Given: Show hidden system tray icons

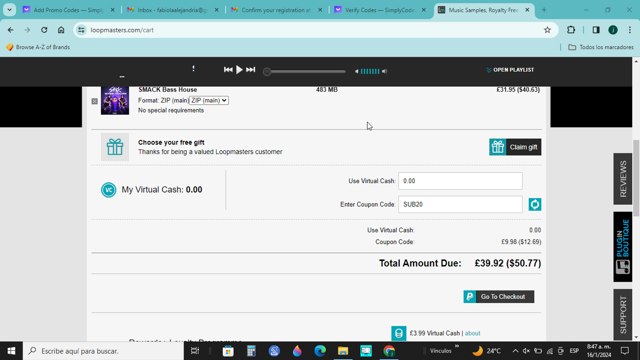Looking at the screenshot, I should click(515, 351).
